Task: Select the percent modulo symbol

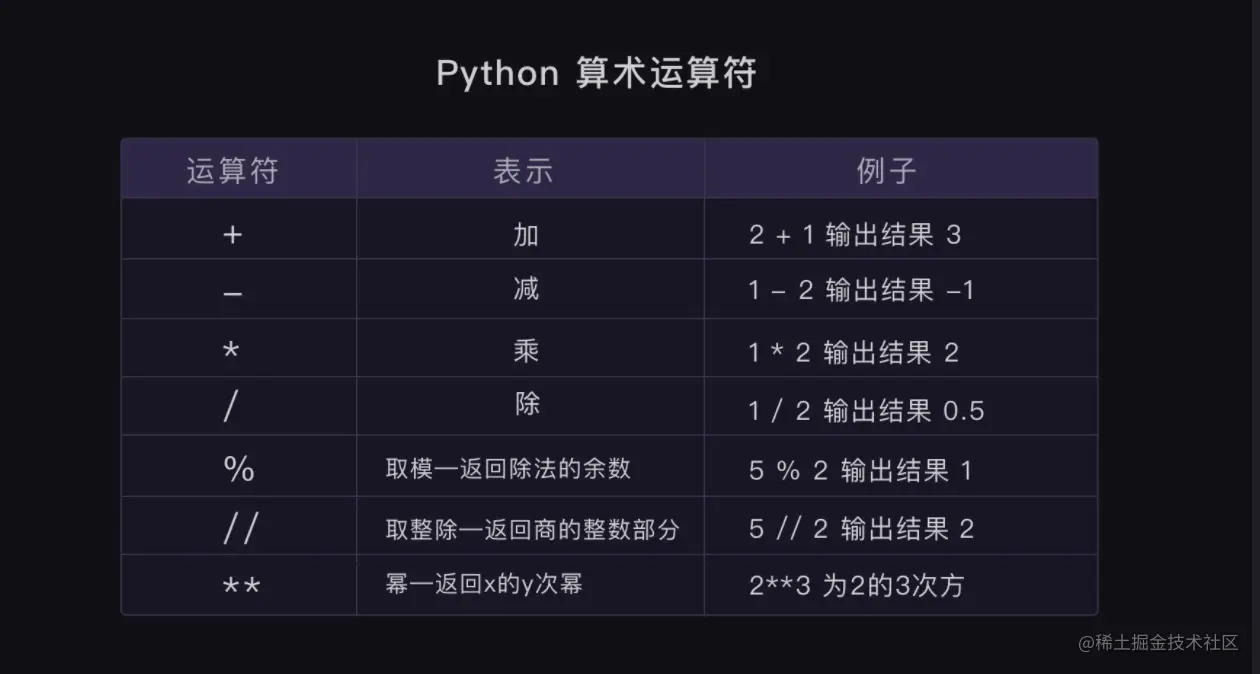Action: point(239,469)
